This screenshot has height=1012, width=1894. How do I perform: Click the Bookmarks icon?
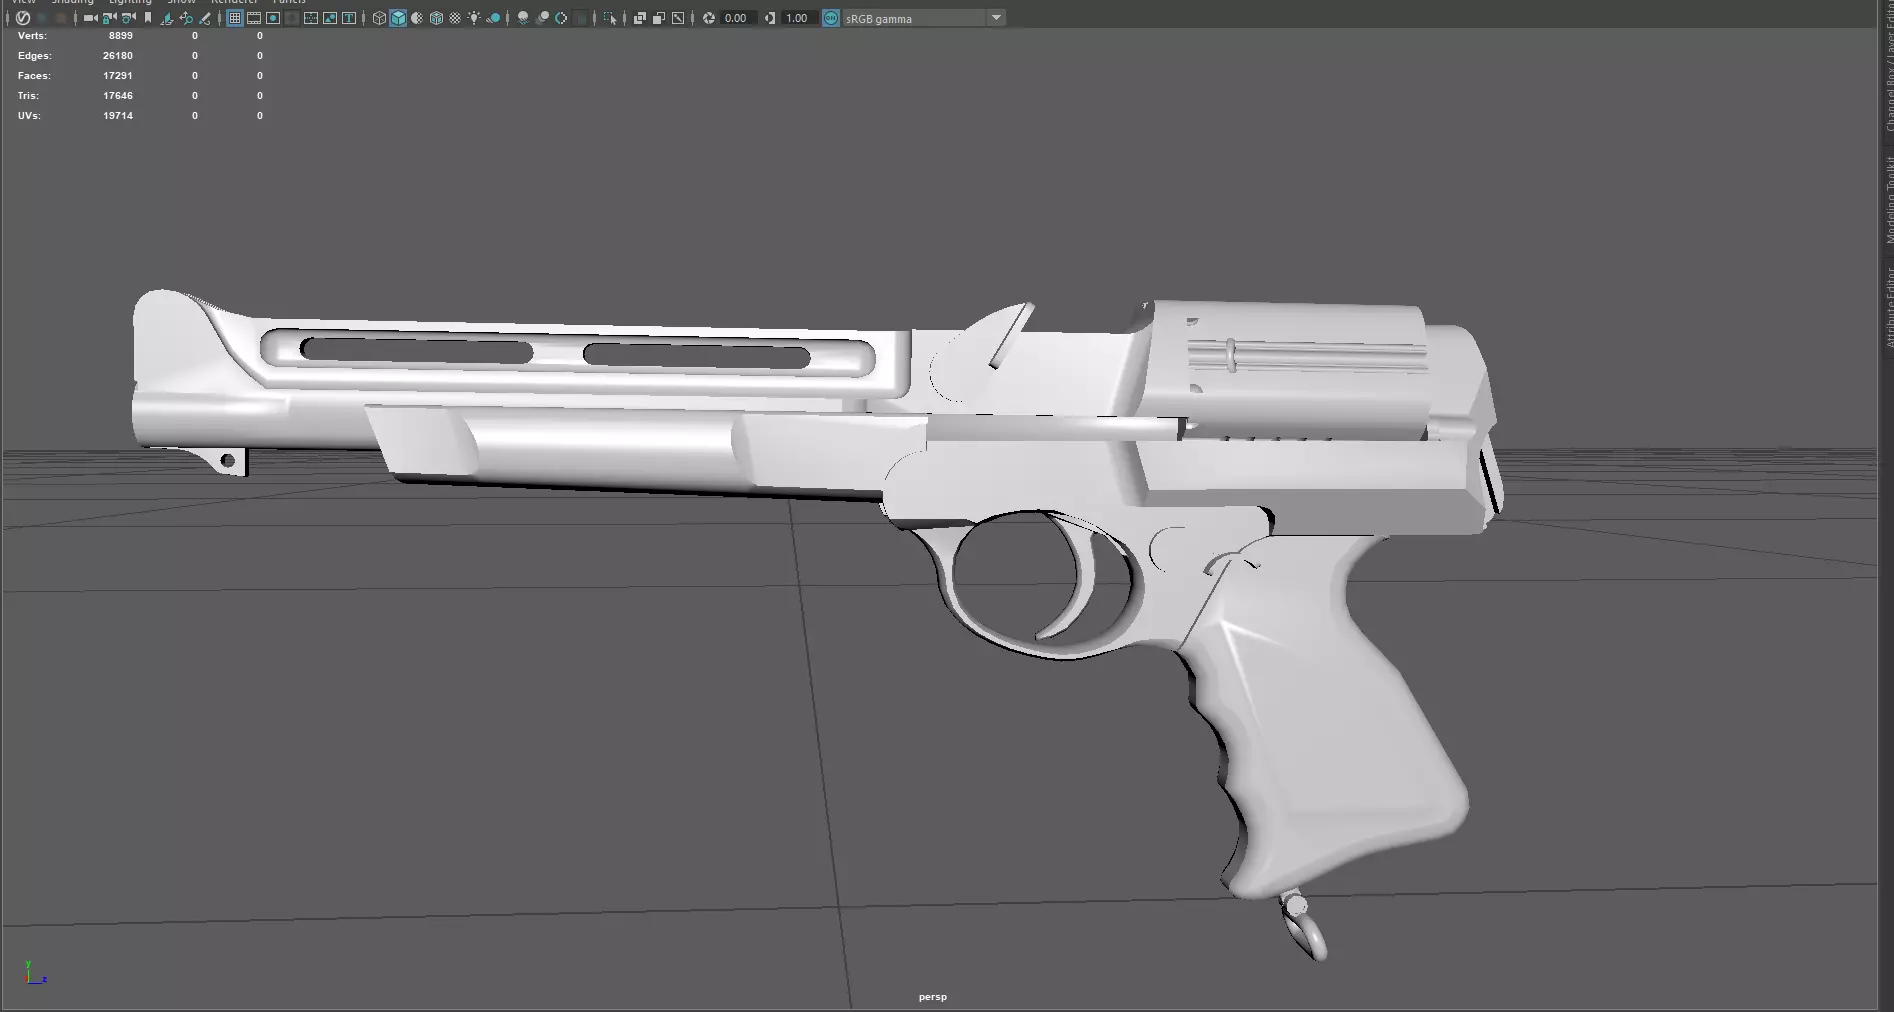coord(148,18)
